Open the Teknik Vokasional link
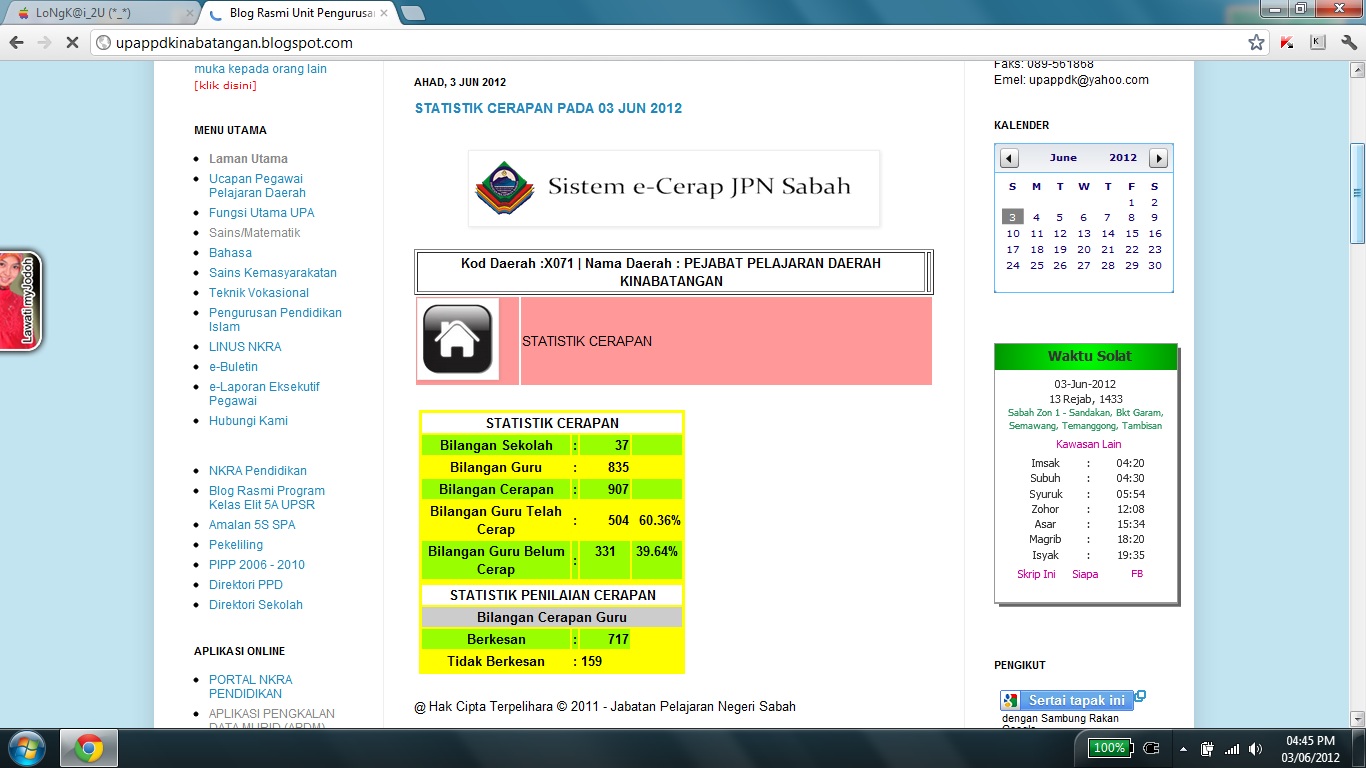The image size is (1366, 768). (259, 292)
